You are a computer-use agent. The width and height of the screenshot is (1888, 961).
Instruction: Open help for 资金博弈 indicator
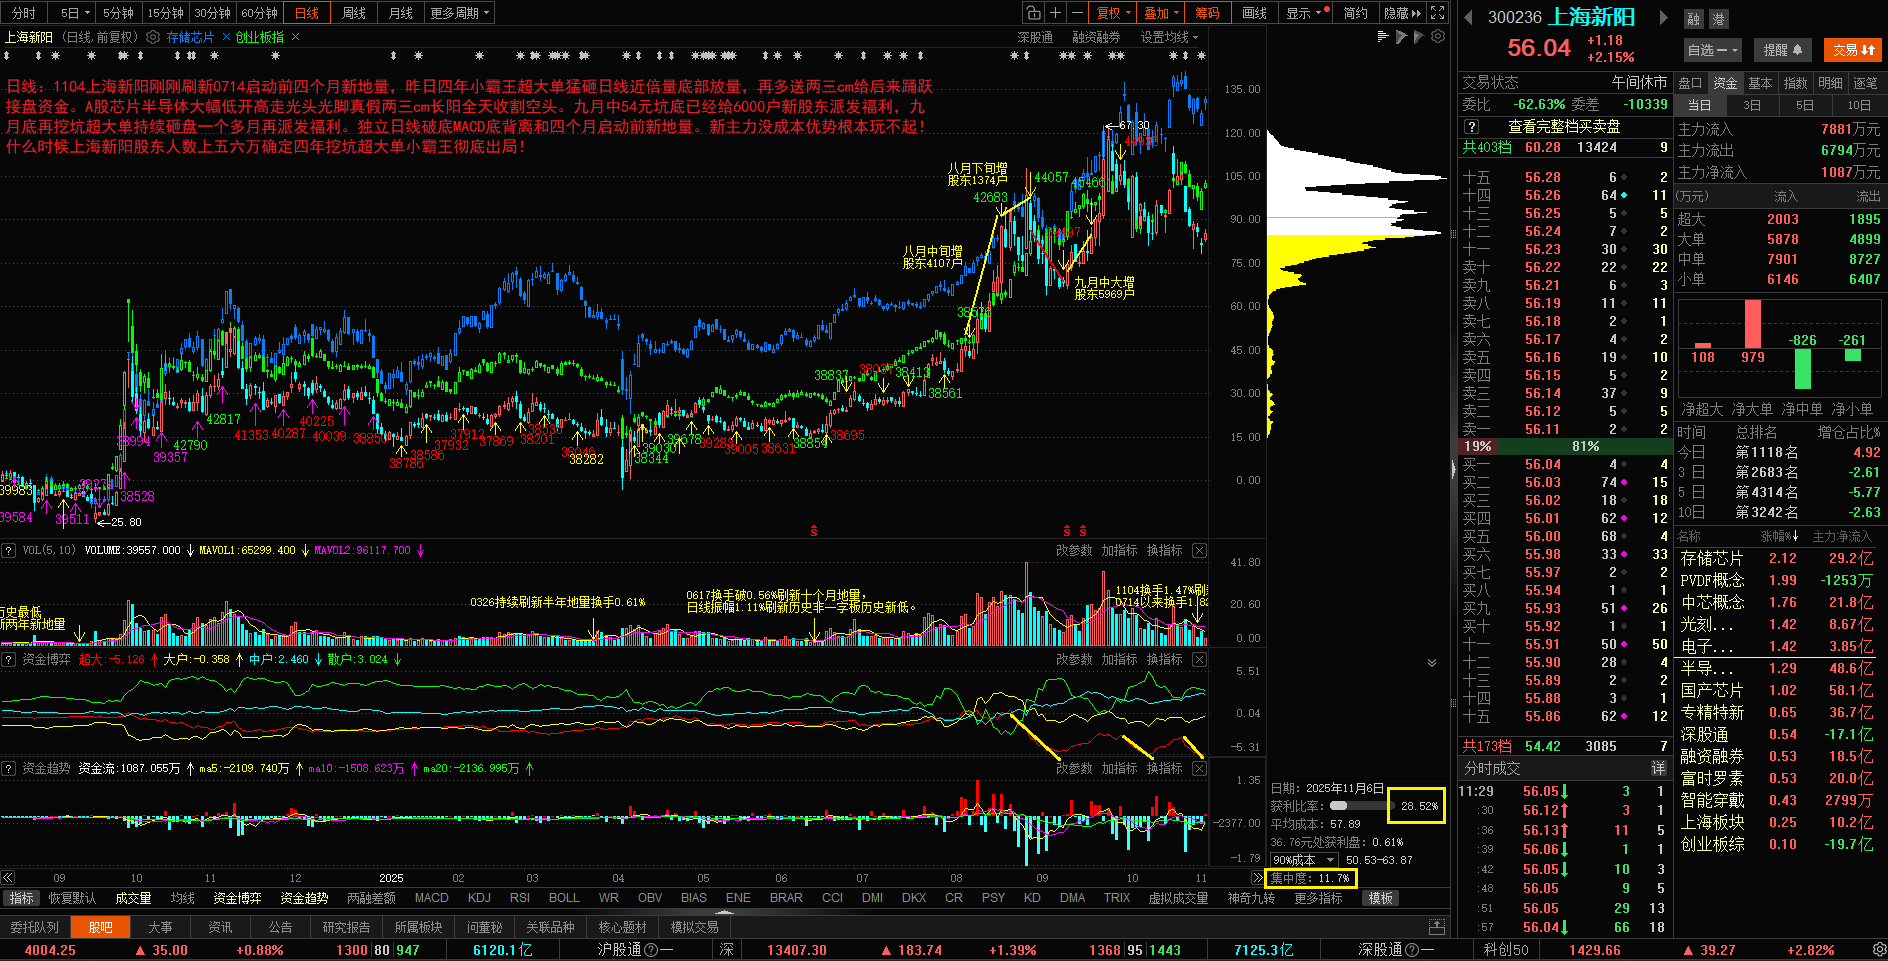(8, 659)
